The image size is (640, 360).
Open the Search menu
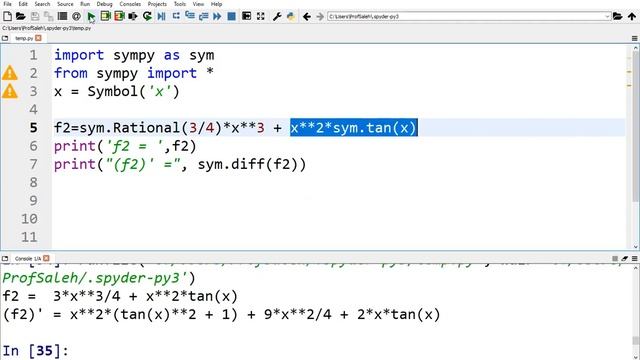42,4
